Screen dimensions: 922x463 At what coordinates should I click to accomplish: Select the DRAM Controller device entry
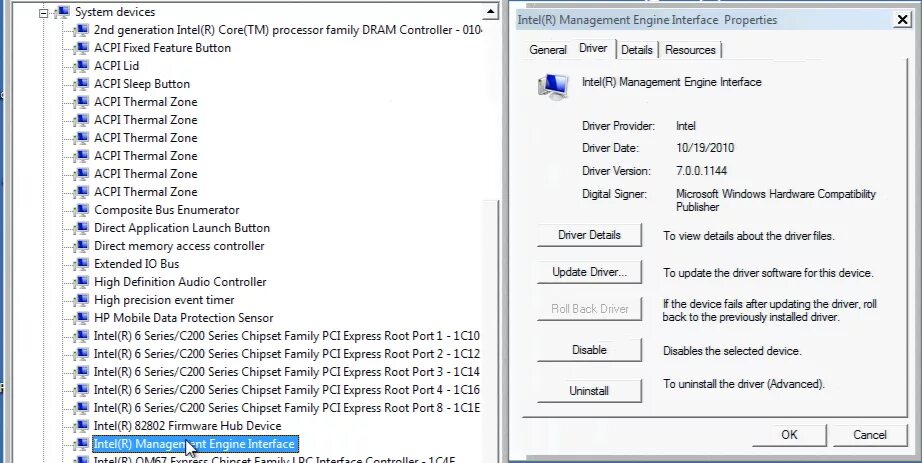288,30
